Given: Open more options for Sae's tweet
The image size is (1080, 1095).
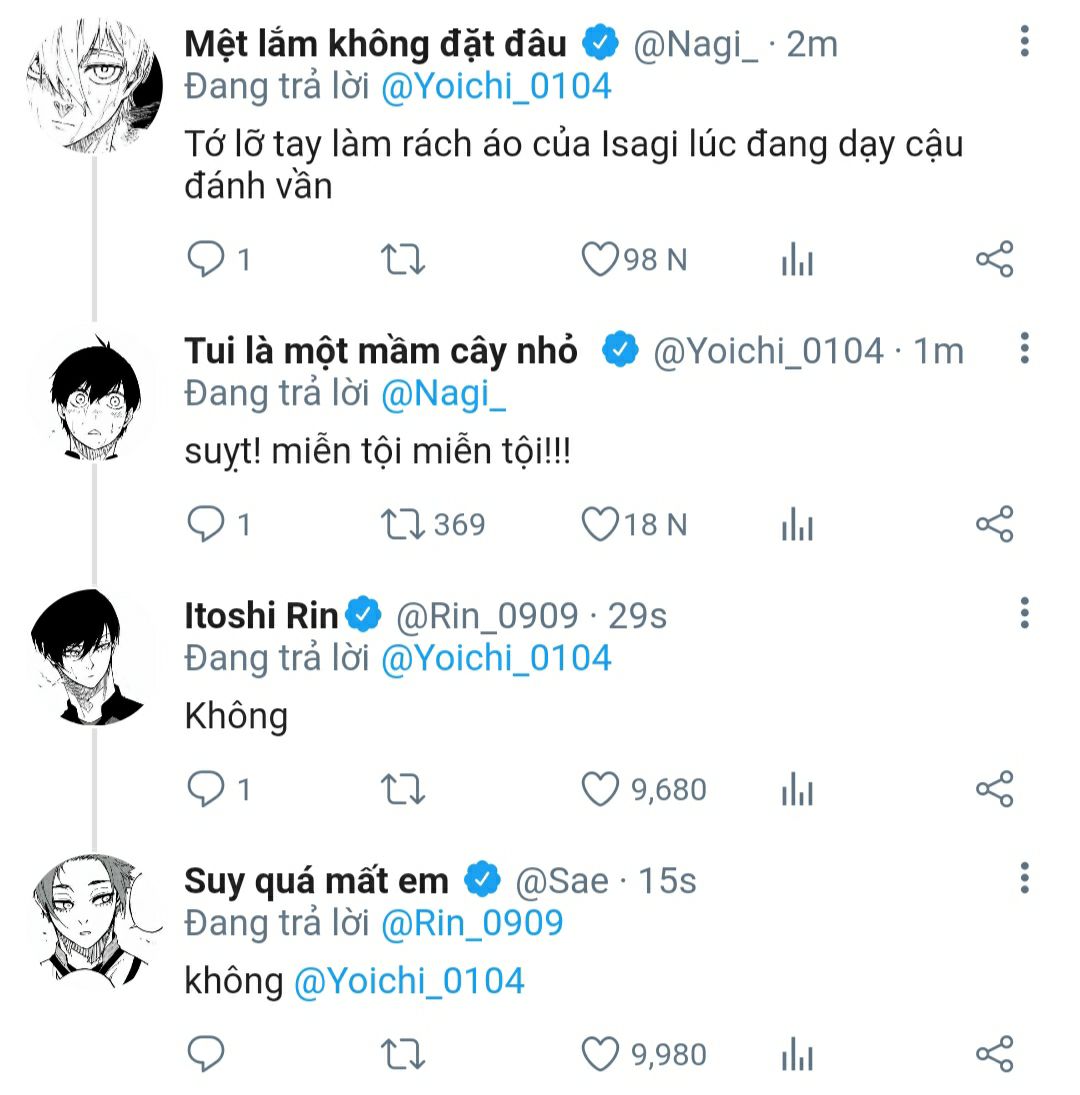Looking at the screenshot, I should tap(1024, 878).
